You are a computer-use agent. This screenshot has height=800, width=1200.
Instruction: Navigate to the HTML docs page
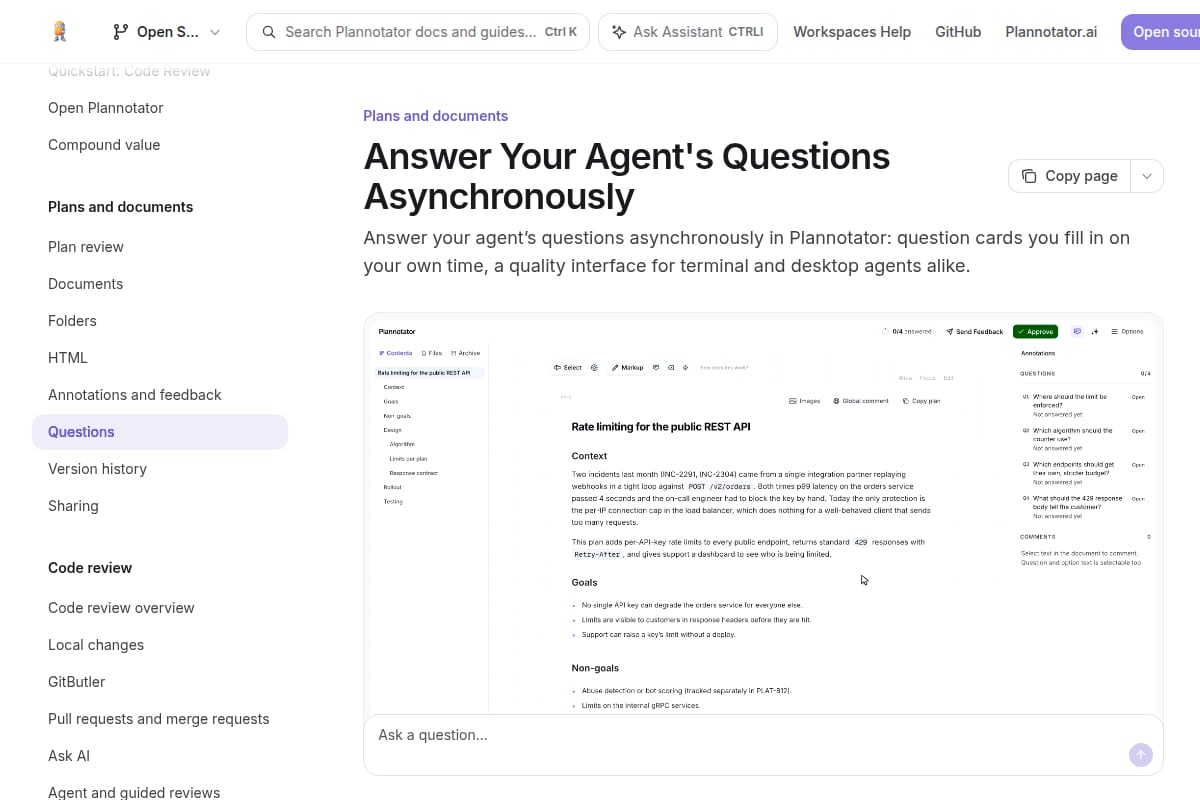[68, 358]
